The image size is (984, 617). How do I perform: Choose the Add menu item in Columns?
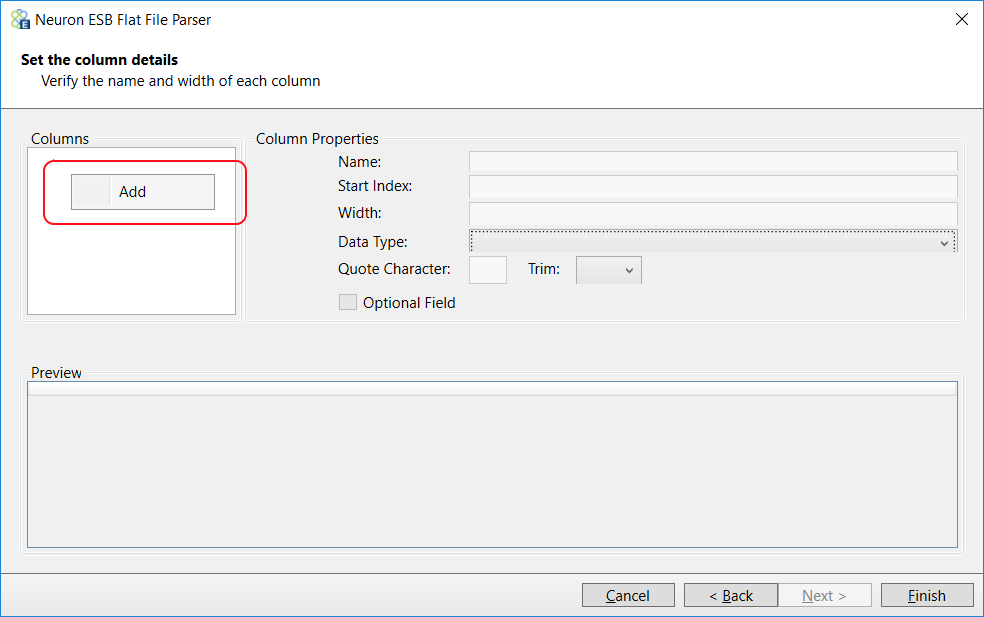coord(143,192)
